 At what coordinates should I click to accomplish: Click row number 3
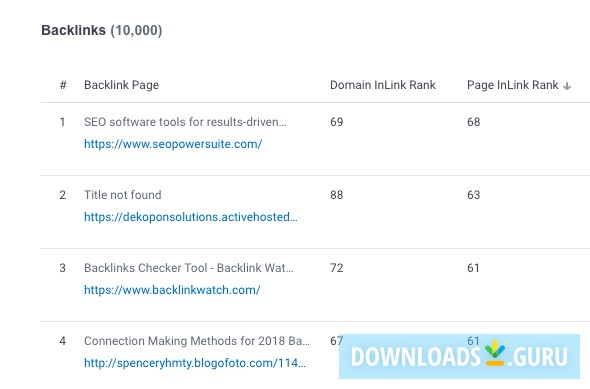(x=62, y=268)
